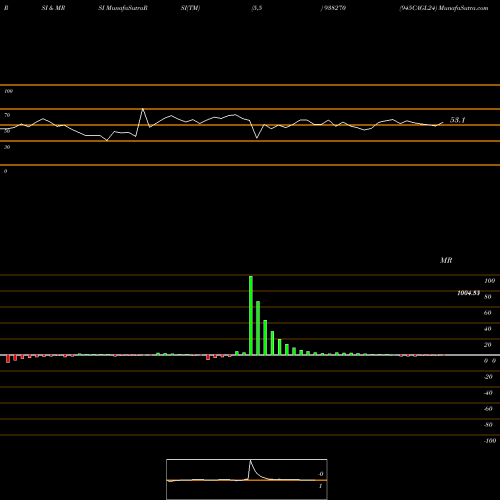
Task: Click the -100 histogram axis label
Action: 490,441
